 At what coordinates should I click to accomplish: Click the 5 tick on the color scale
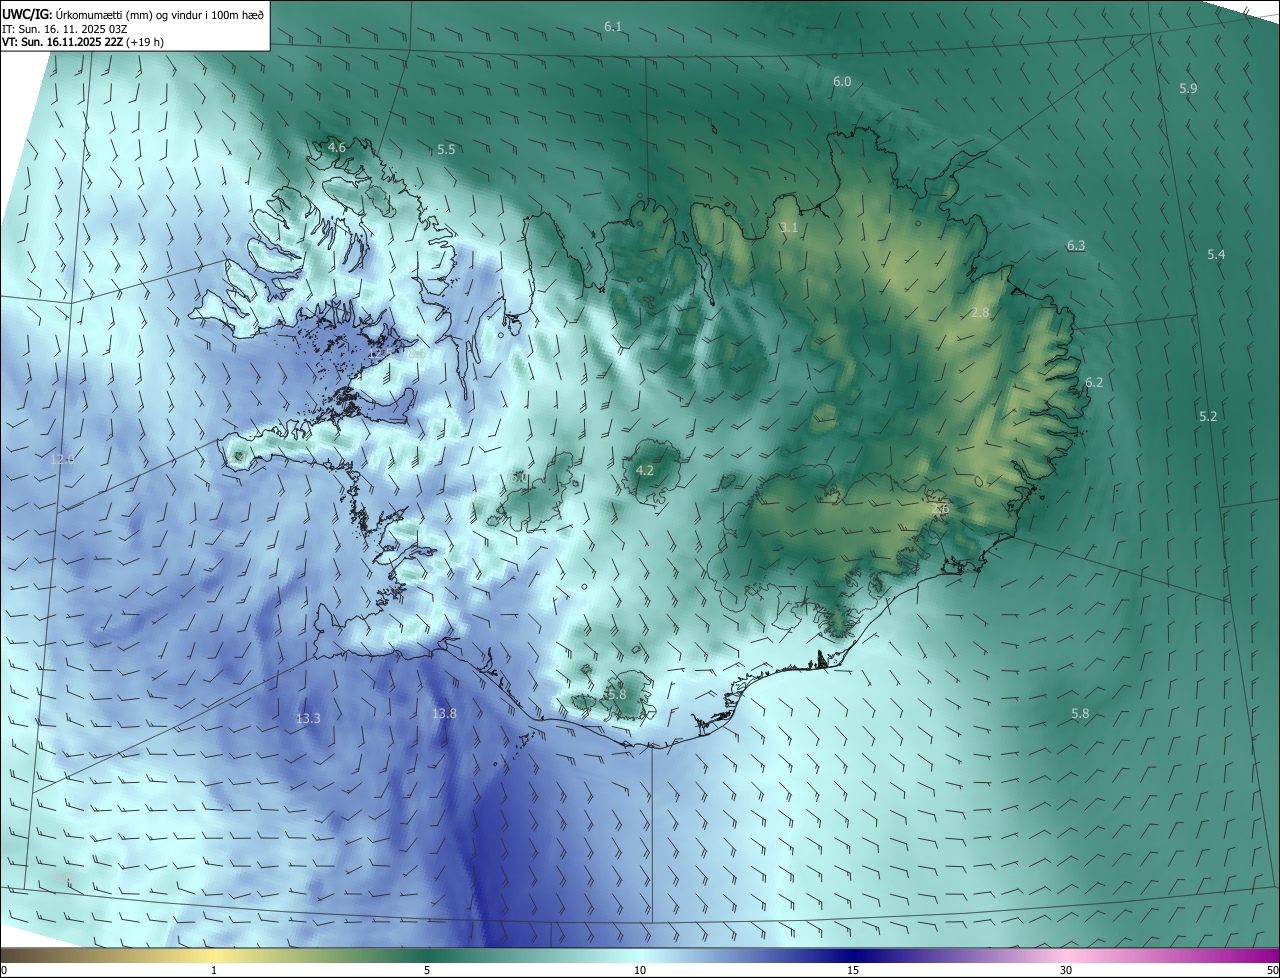point(427,970)
